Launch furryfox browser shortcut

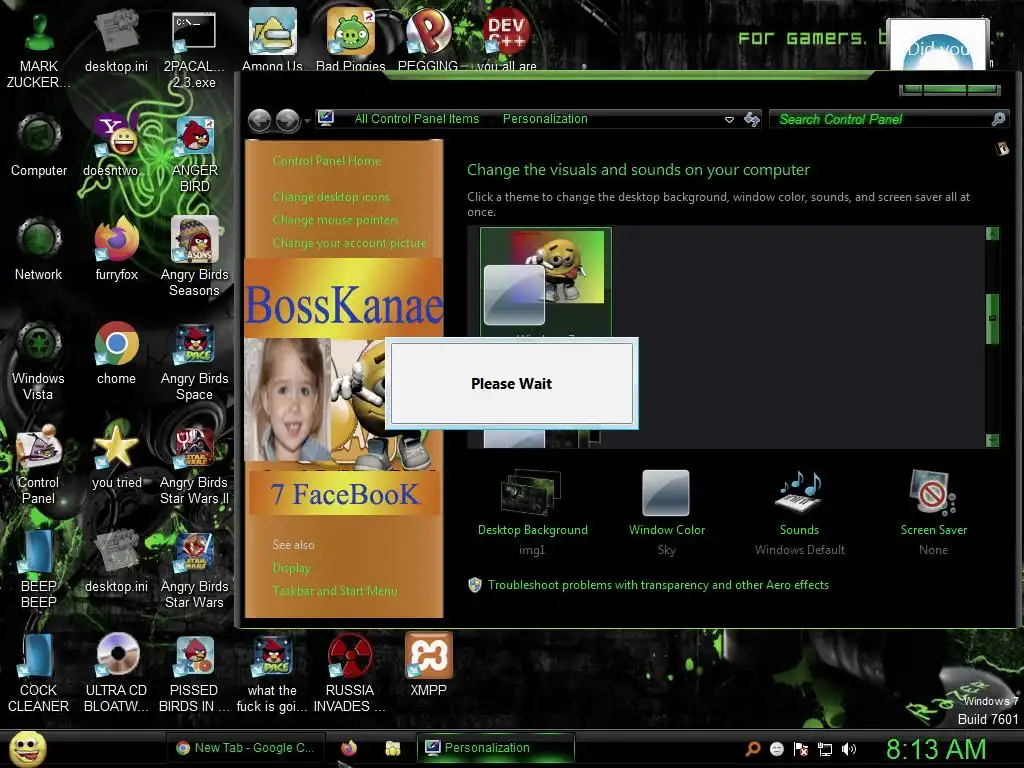click(x=116, y=249)
